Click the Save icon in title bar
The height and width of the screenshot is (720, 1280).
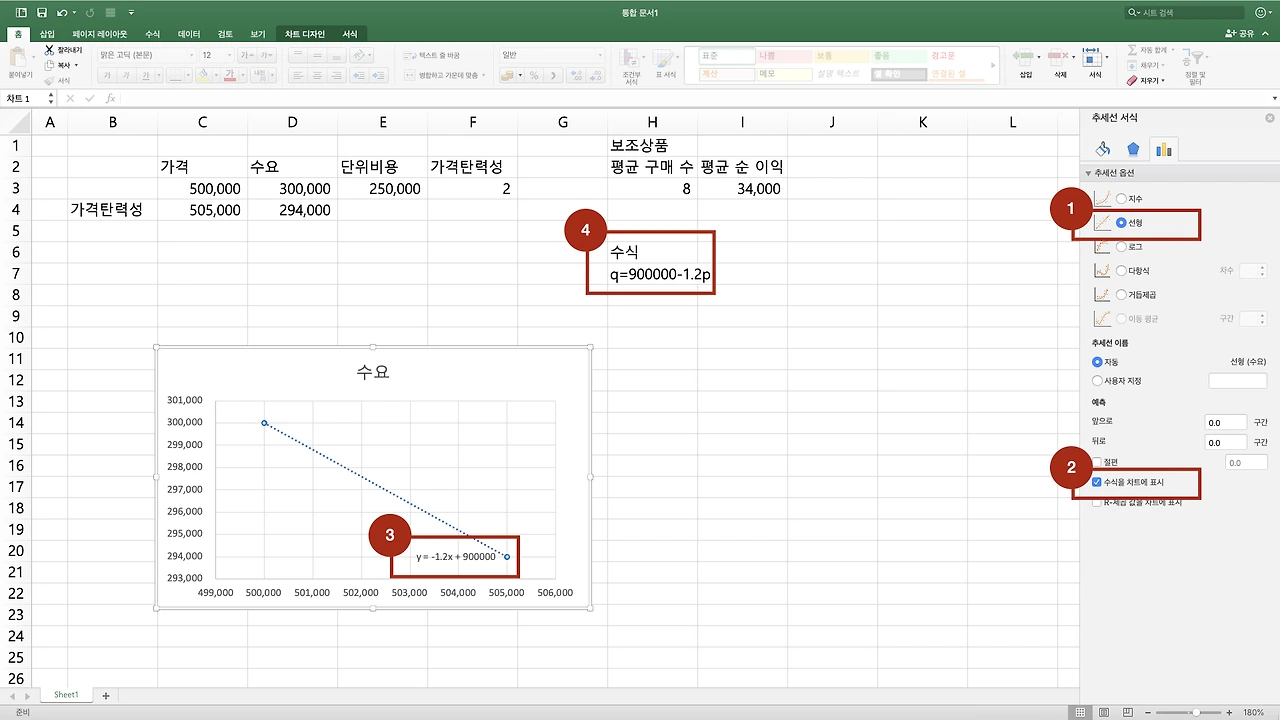pos(41,13)
